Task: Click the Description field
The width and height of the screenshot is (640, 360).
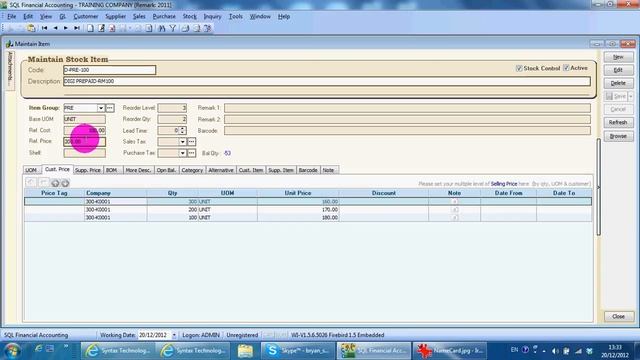Action: pos(327,81)
